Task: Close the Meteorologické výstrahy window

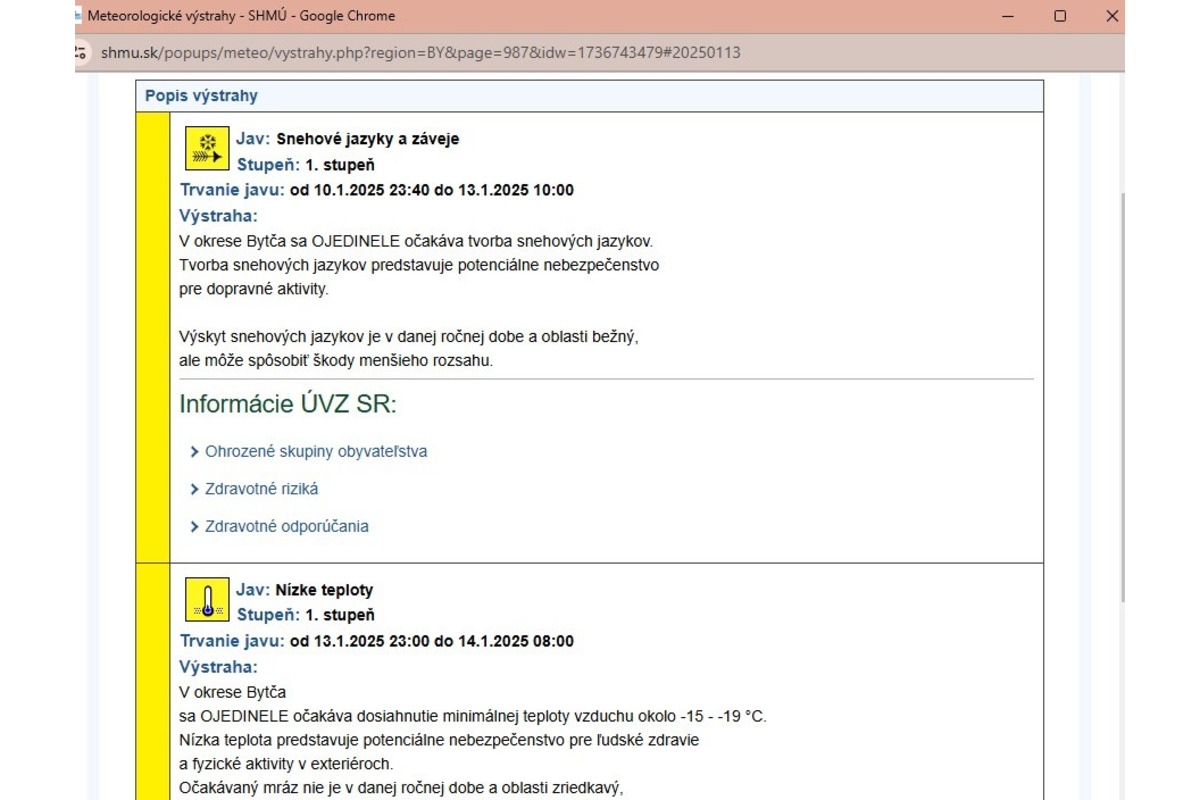Action: (1111, 16)
